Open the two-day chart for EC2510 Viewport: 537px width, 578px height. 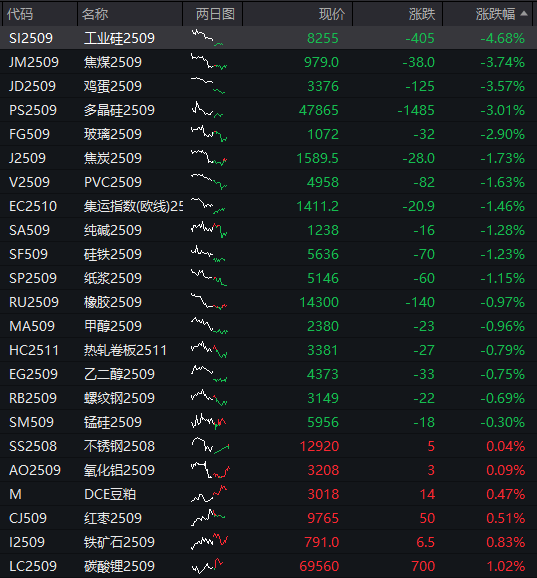pos(208,206)
